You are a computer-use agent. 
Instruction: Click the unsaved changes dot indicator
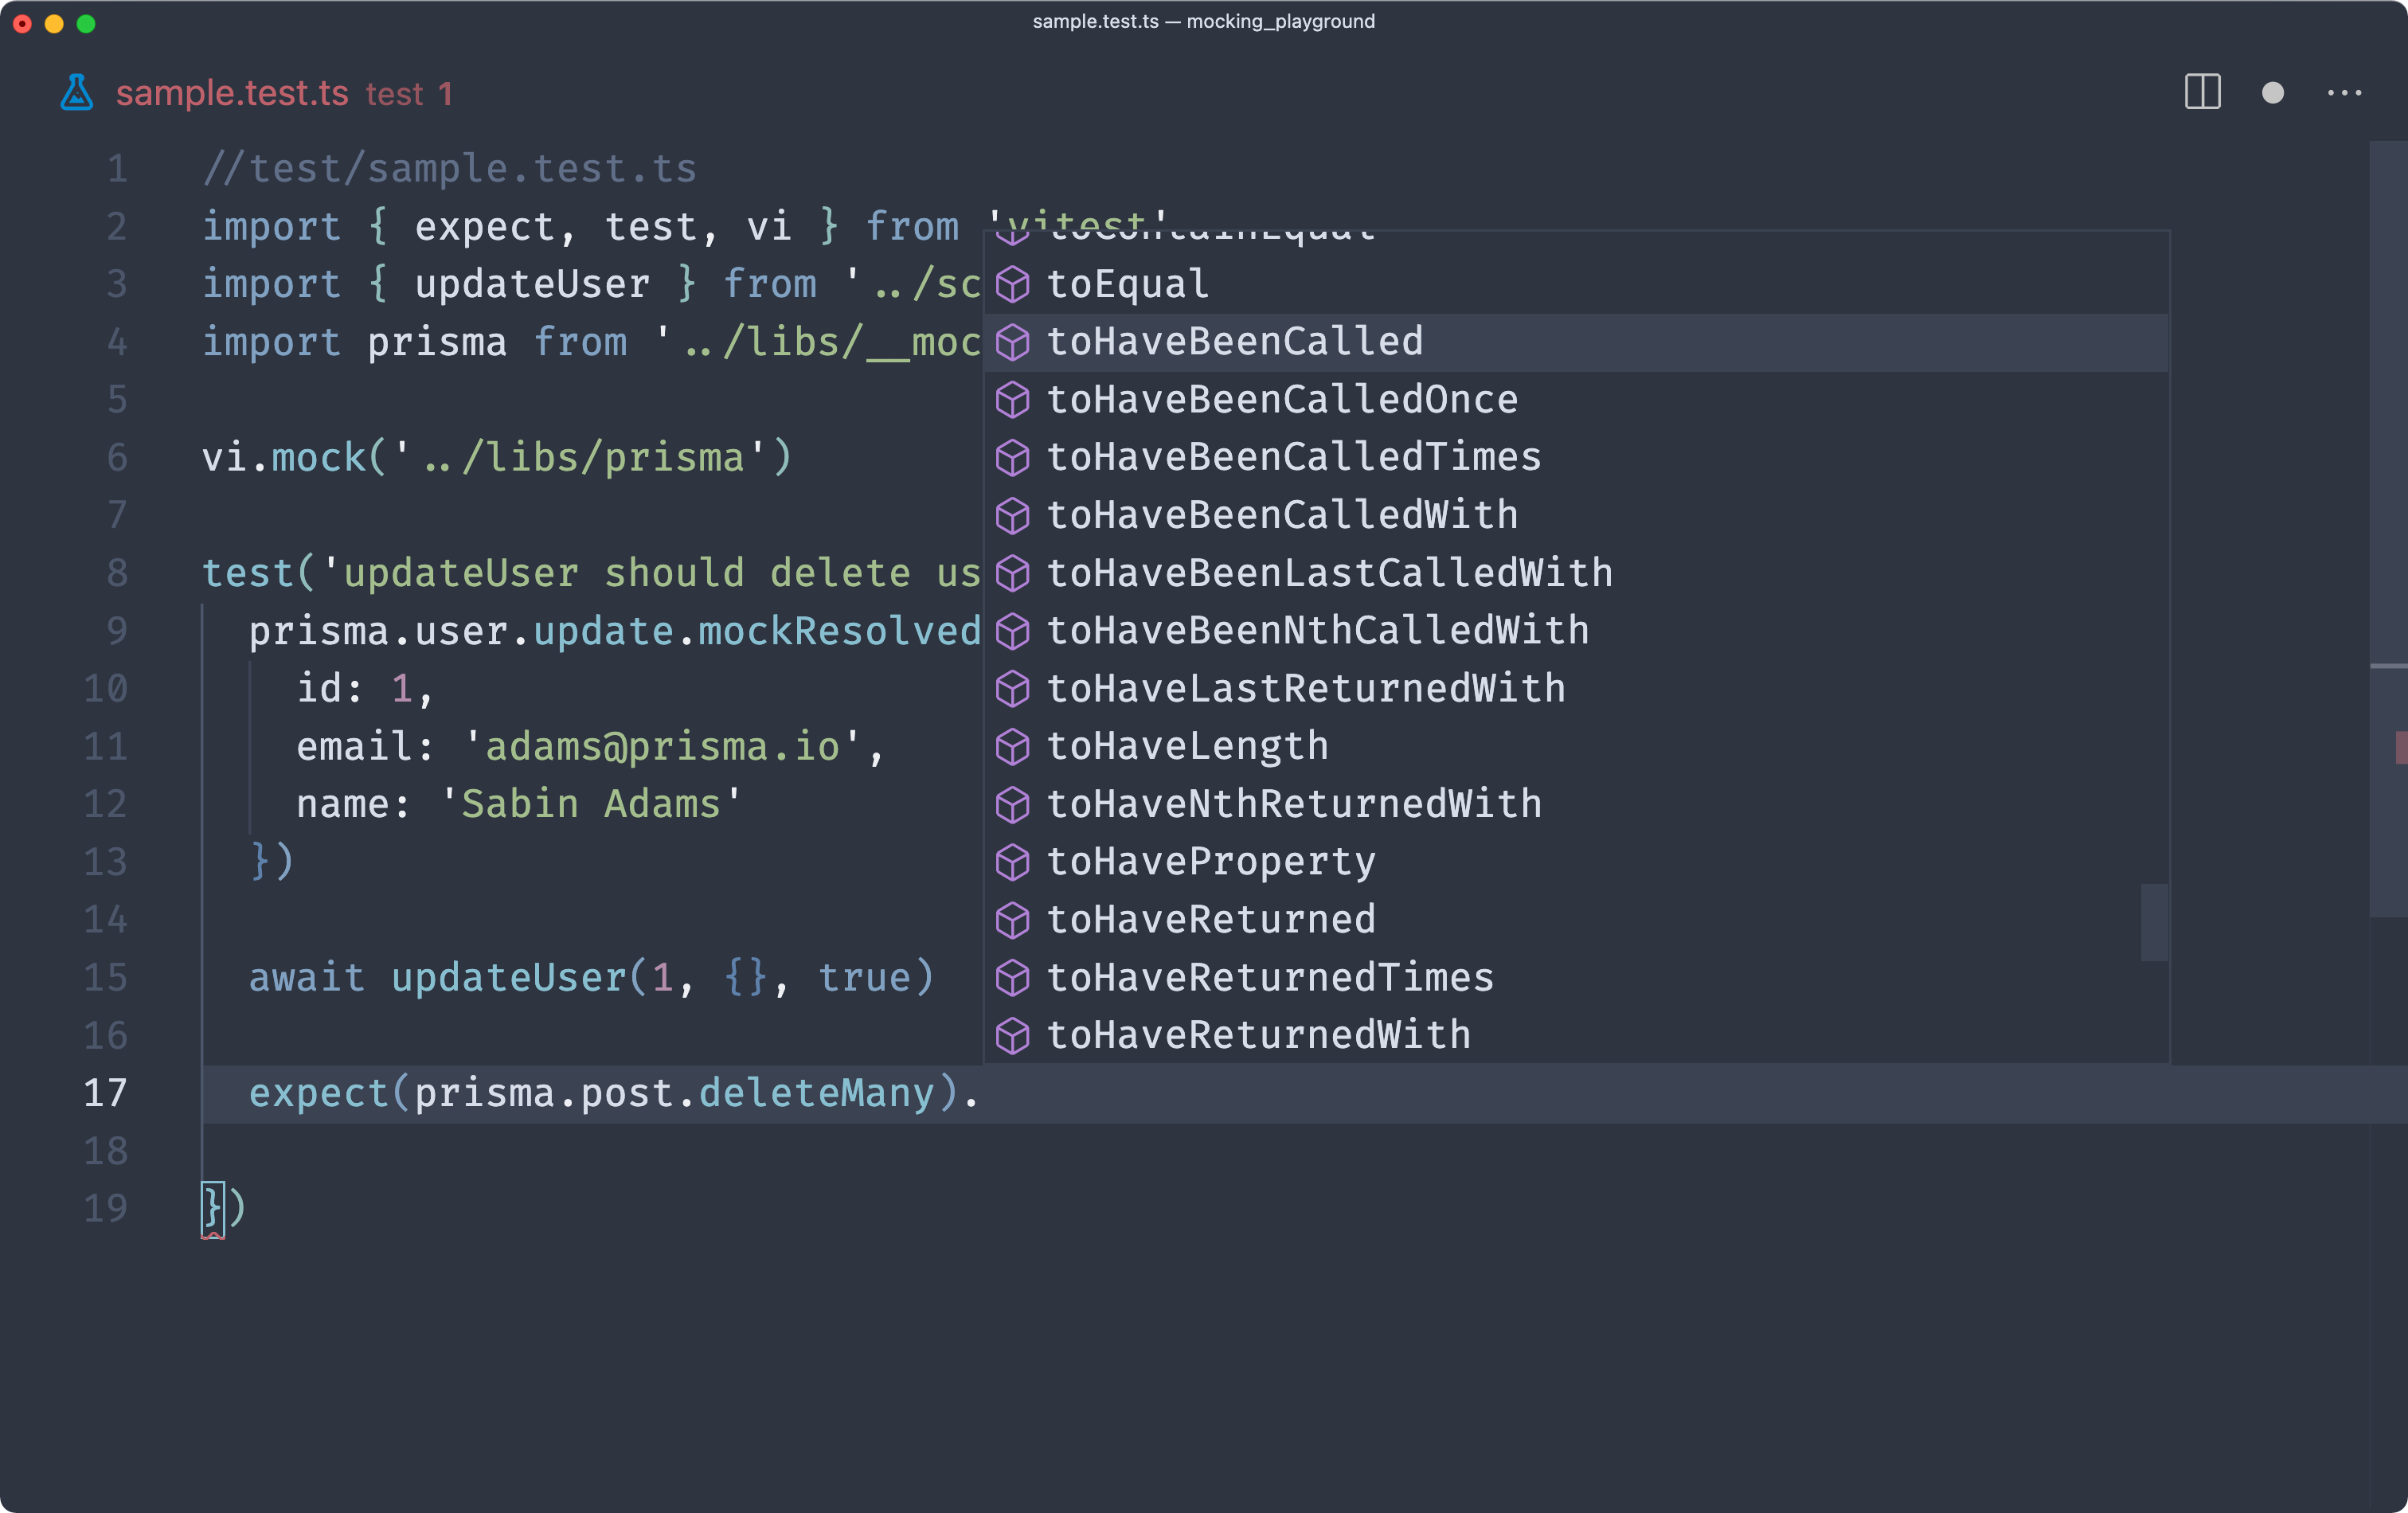click(x=2272, y=93)
